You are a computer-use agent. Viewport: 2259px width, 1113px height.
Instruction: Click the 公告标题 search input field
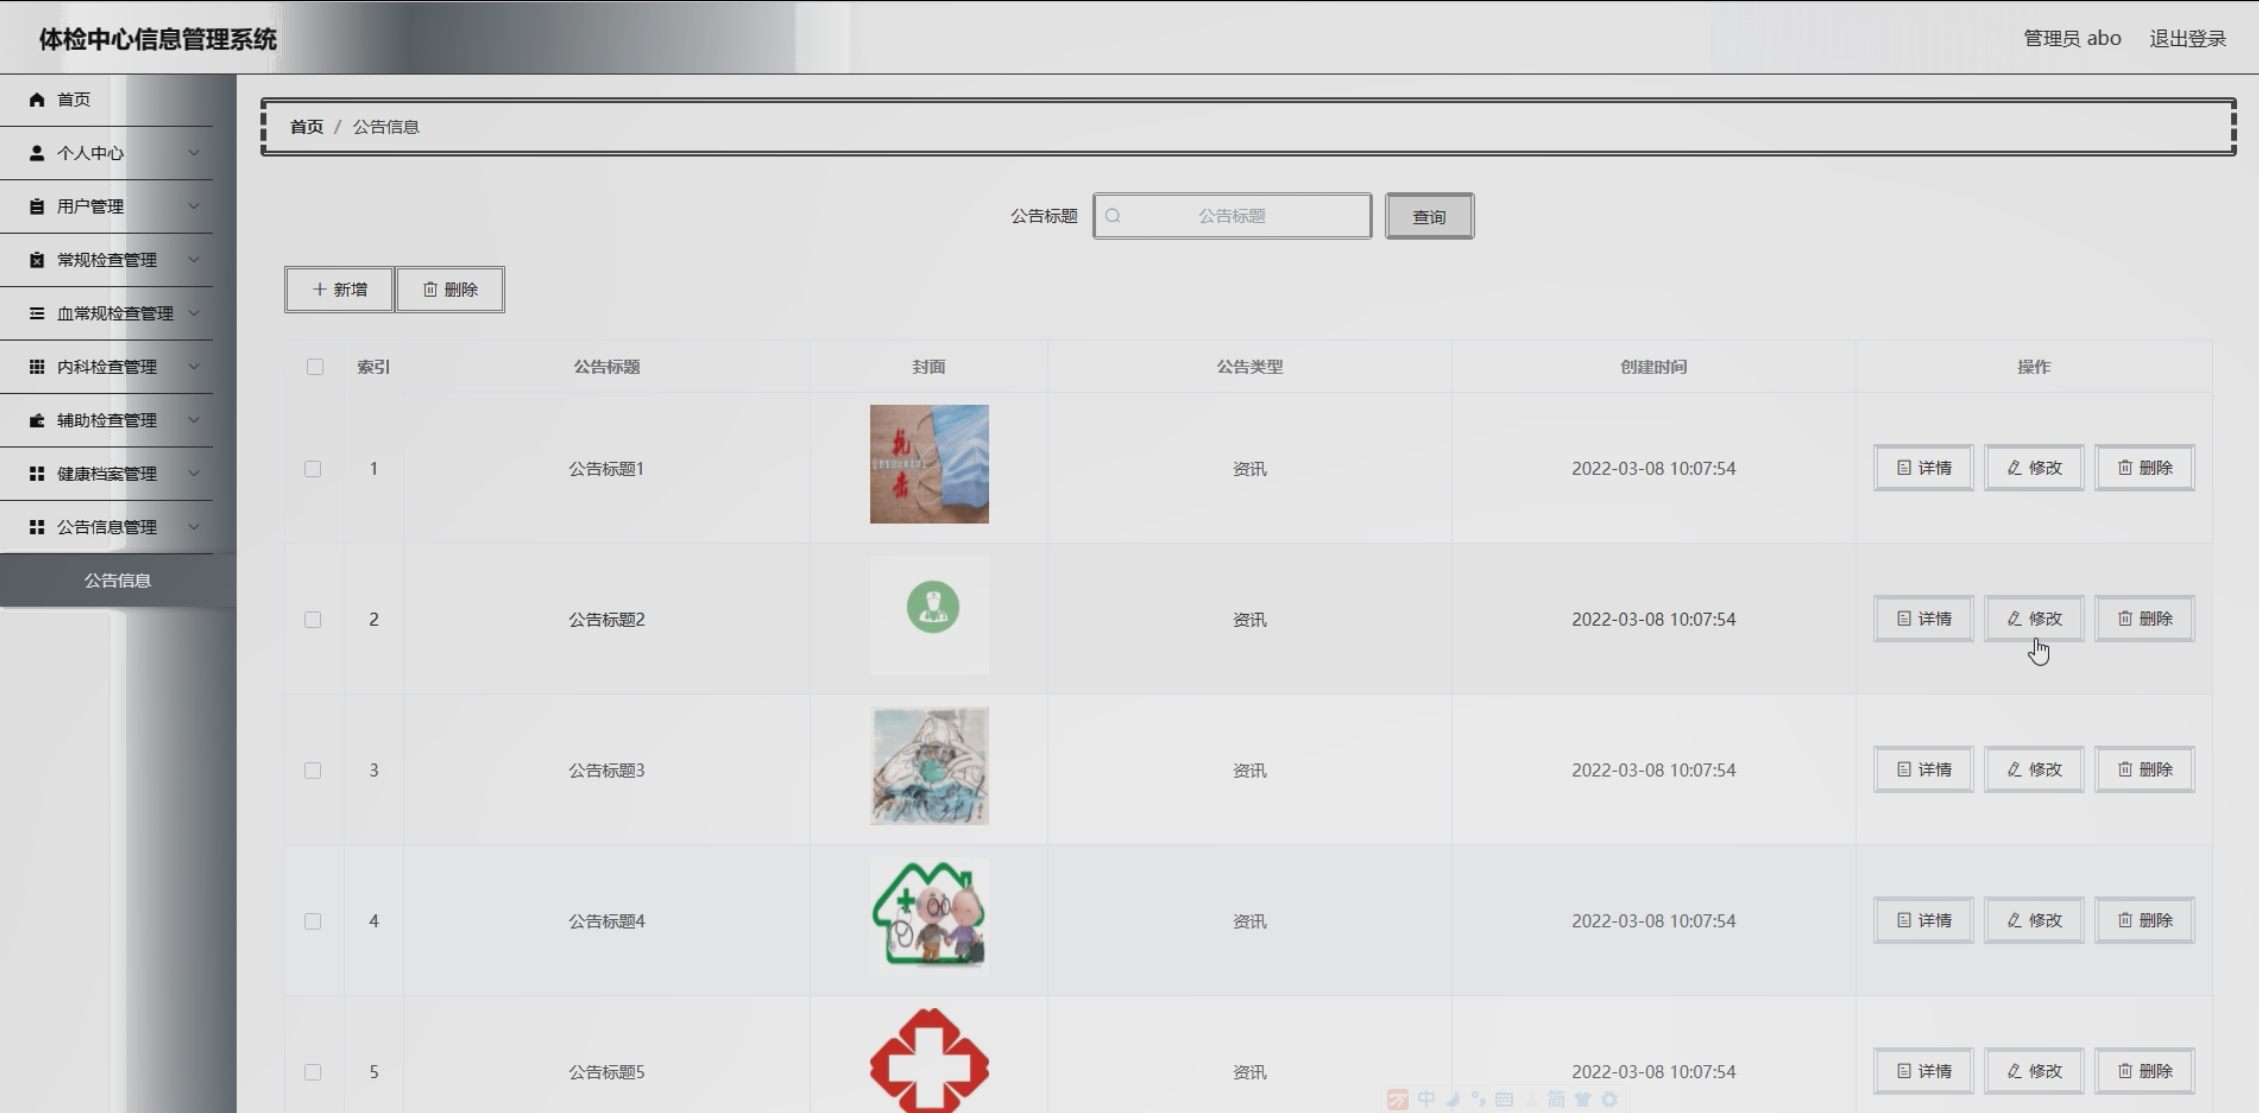[x=1232, y=216]
